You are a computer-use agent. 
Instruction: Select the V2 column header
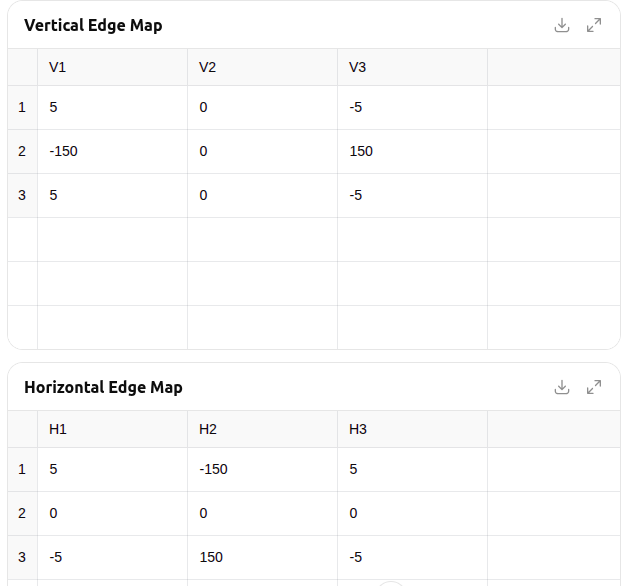(262, 67)
